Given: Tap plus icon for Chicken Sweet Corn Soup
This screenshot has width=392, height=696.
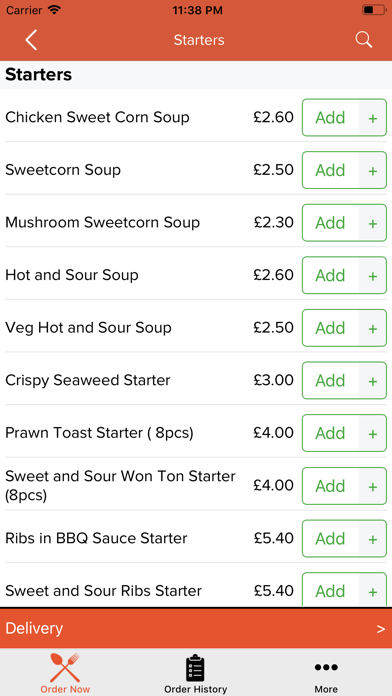Looking at the screenshot, I should pyautogui.click(x=372, y=118).
